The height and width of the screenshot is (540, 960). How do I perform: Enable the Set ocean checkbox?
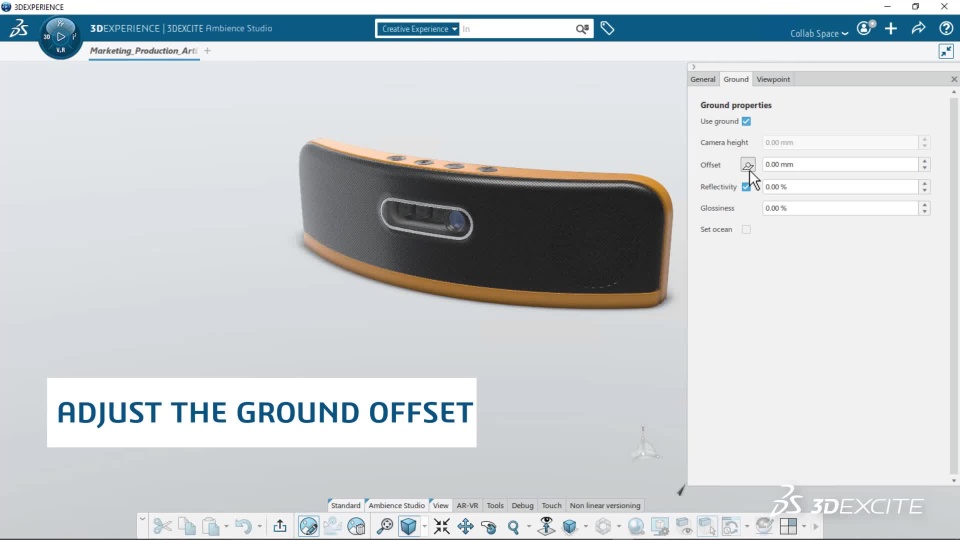[x=746, y=230]
